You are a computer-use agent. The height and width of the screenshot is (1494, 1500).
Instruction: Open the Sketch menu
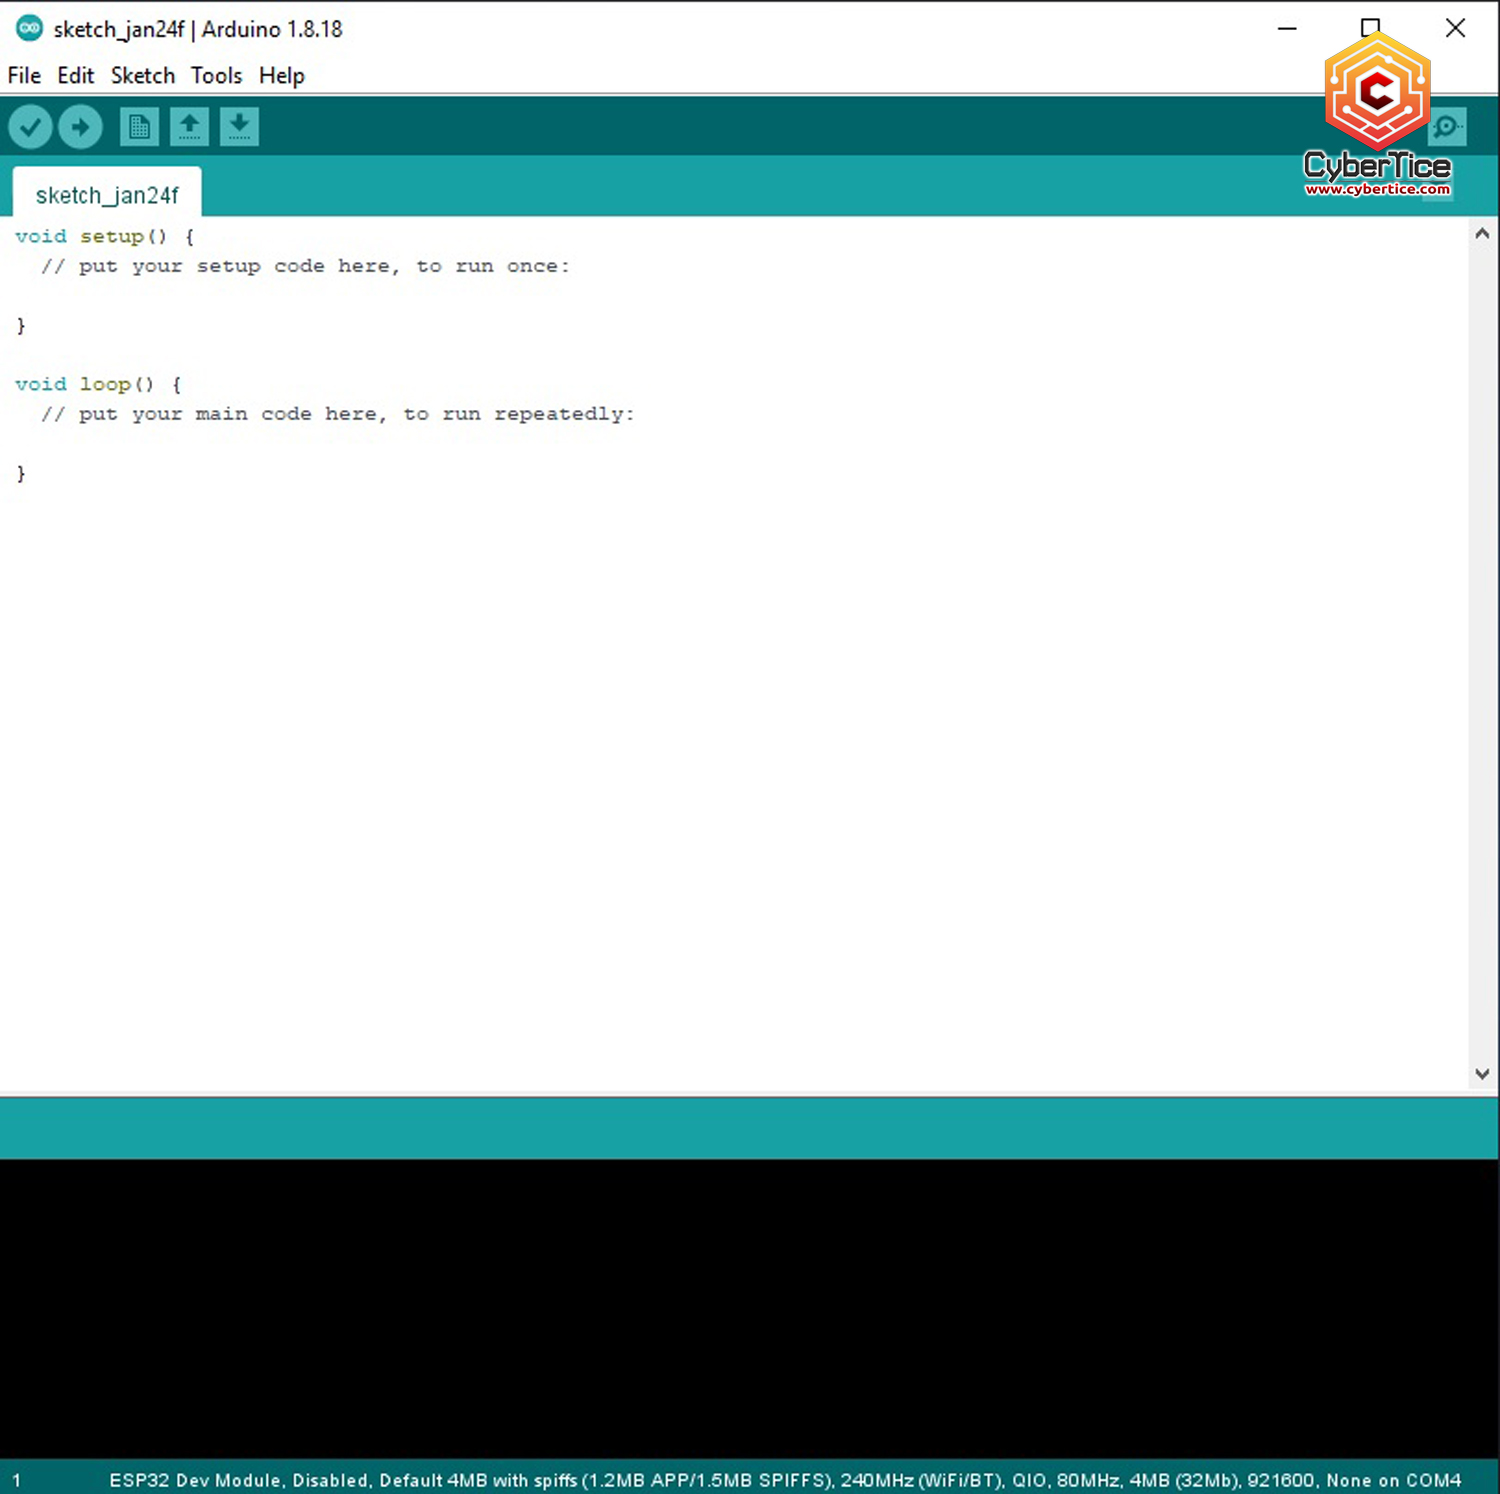click(x=142, y=76)
